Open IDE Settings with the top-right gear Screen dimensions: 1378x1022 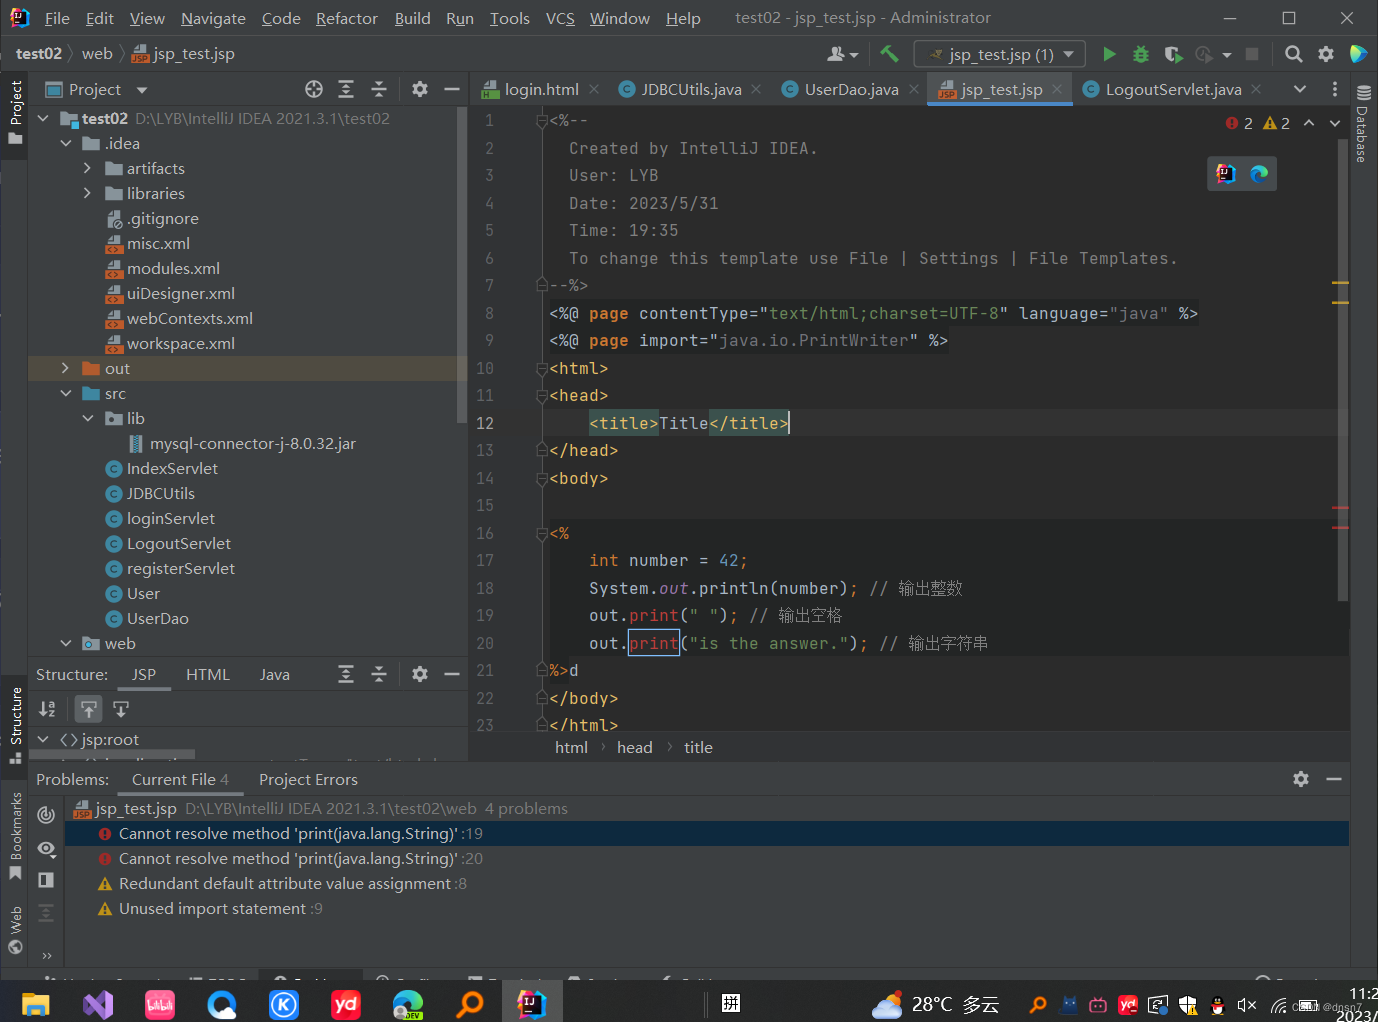[1326, 54]
